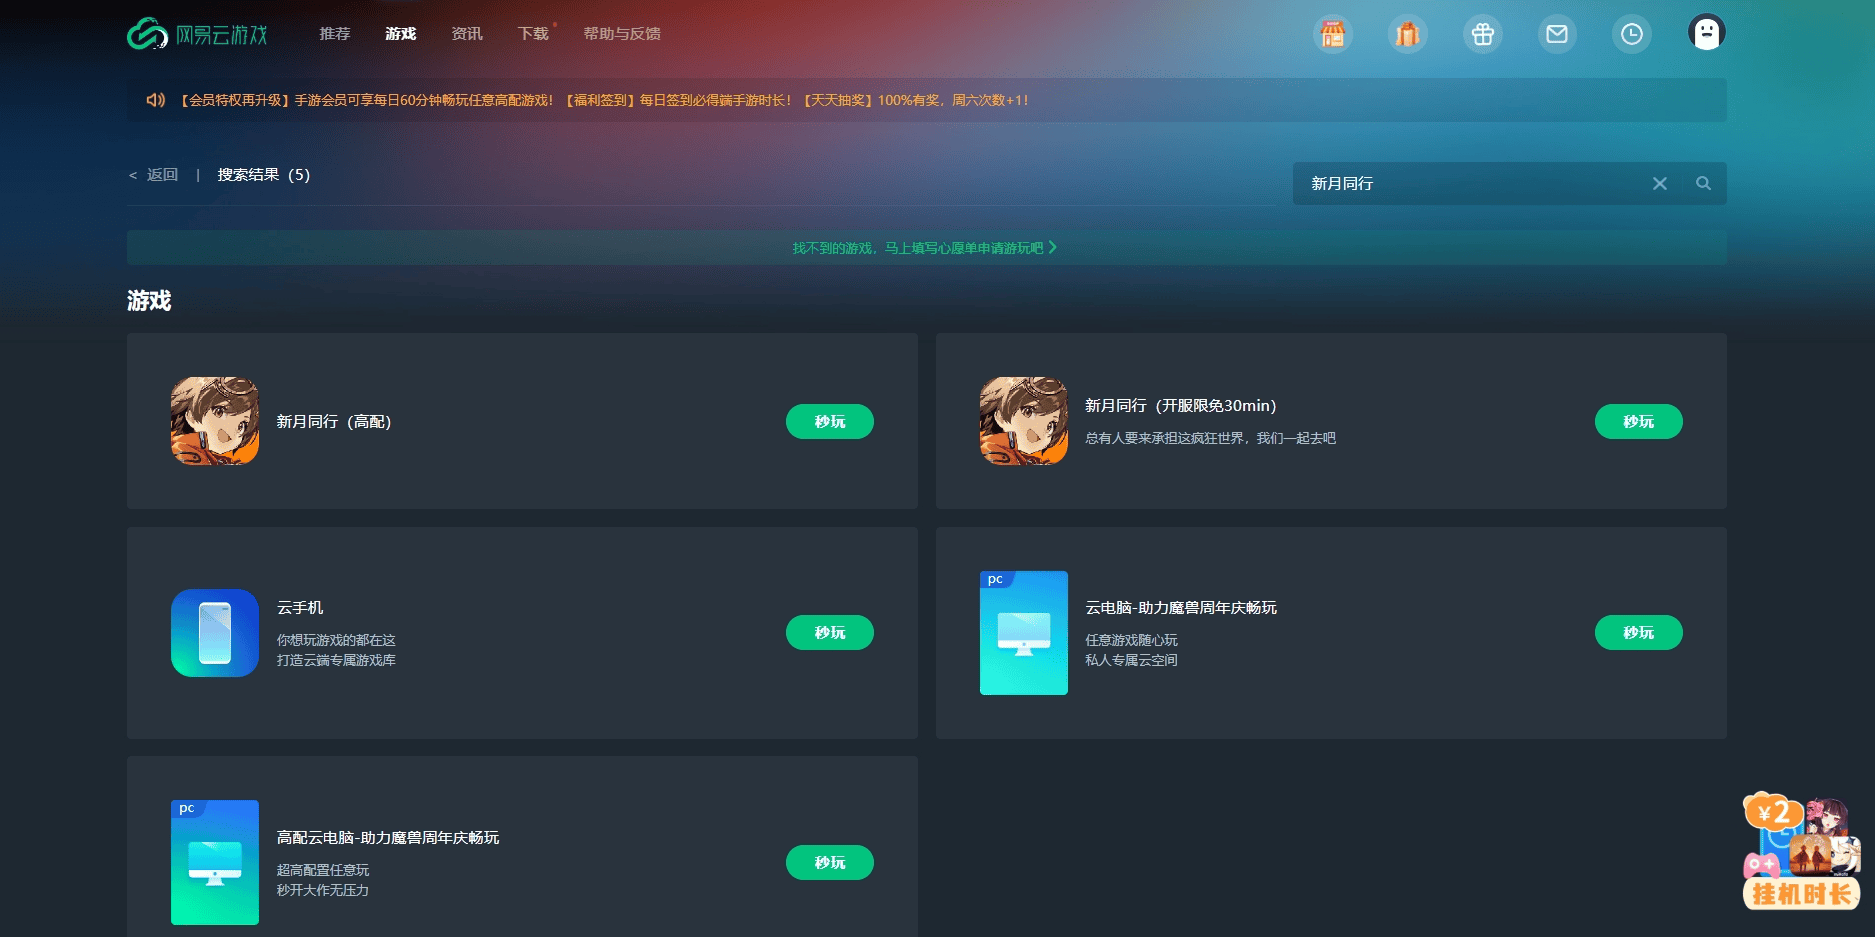The height and width of the screenshot is (937, 1875).
Task: Click 秒玩 for 高配云电脑-助力魔兽周年庆畅玩
Action: (x=830, y=863)
